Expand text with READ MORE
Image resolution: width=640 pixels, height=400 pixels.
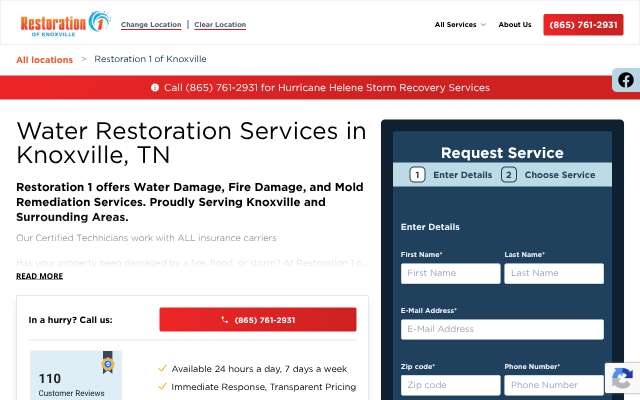pos(40,276)
